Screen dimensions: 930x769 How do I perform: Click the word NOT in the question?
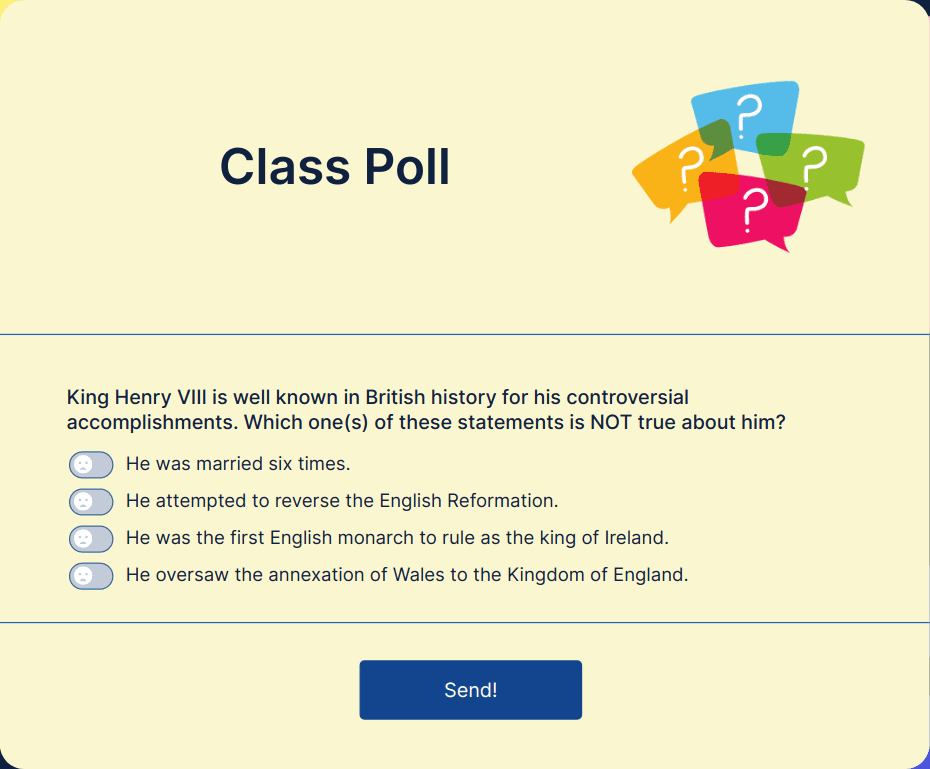pyautogui.click(x=611, y=422)
